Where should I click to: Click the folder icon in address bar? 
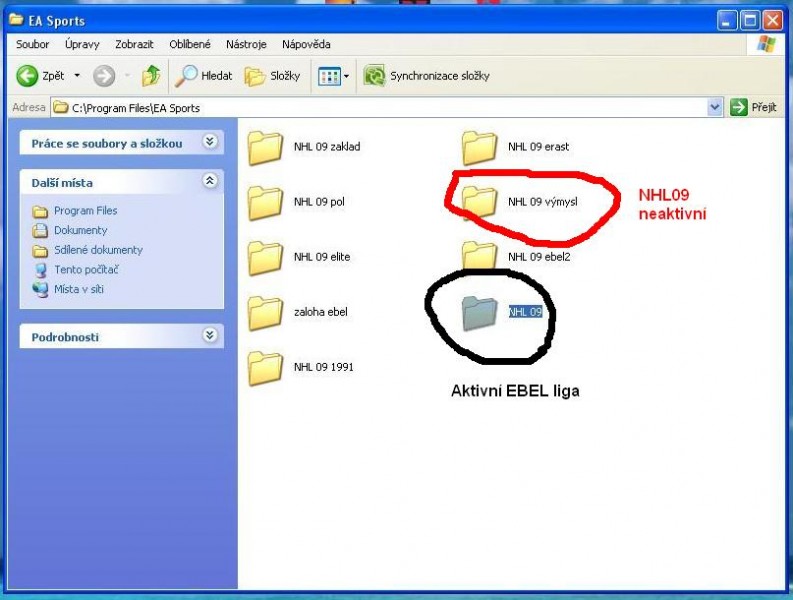click(61, 107)
